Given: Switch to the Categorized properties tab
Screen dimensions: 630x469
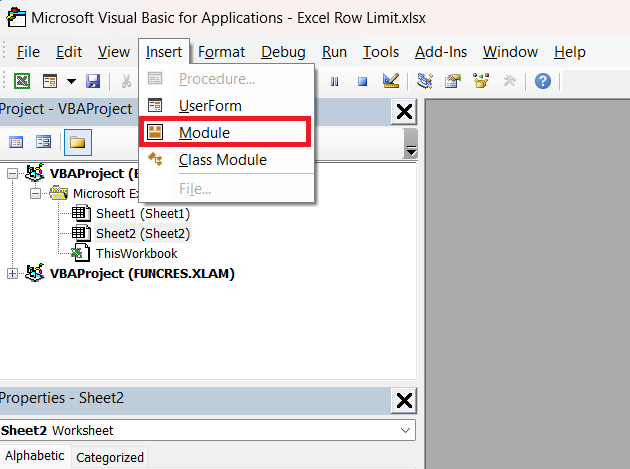Looking at the screenshot, I should tap(110, 457).
